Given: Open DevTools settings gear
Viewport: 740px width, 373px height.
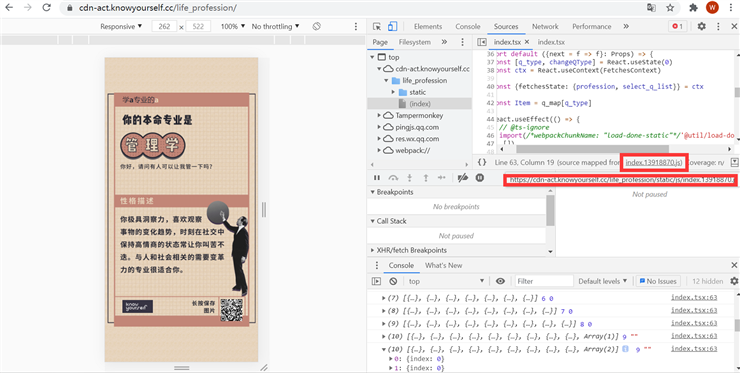Looking at the screenshot, I should pyautogui.click(x=702, y=26).
